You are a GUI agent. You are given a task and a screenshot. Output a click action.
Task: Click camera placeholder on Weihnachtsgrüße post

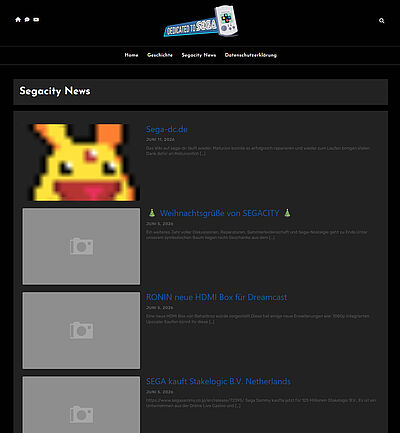[81, 246]
